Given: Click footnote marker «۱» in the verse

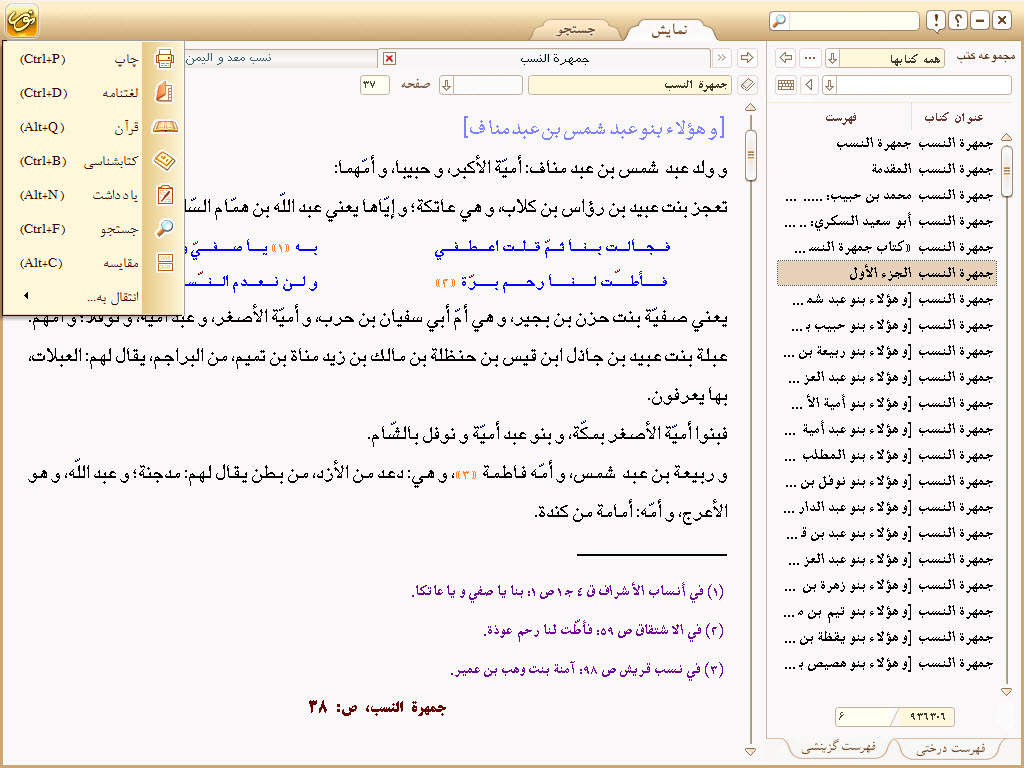Looking at the screenshot, I should pyautogui.click(x=281, y=248).
